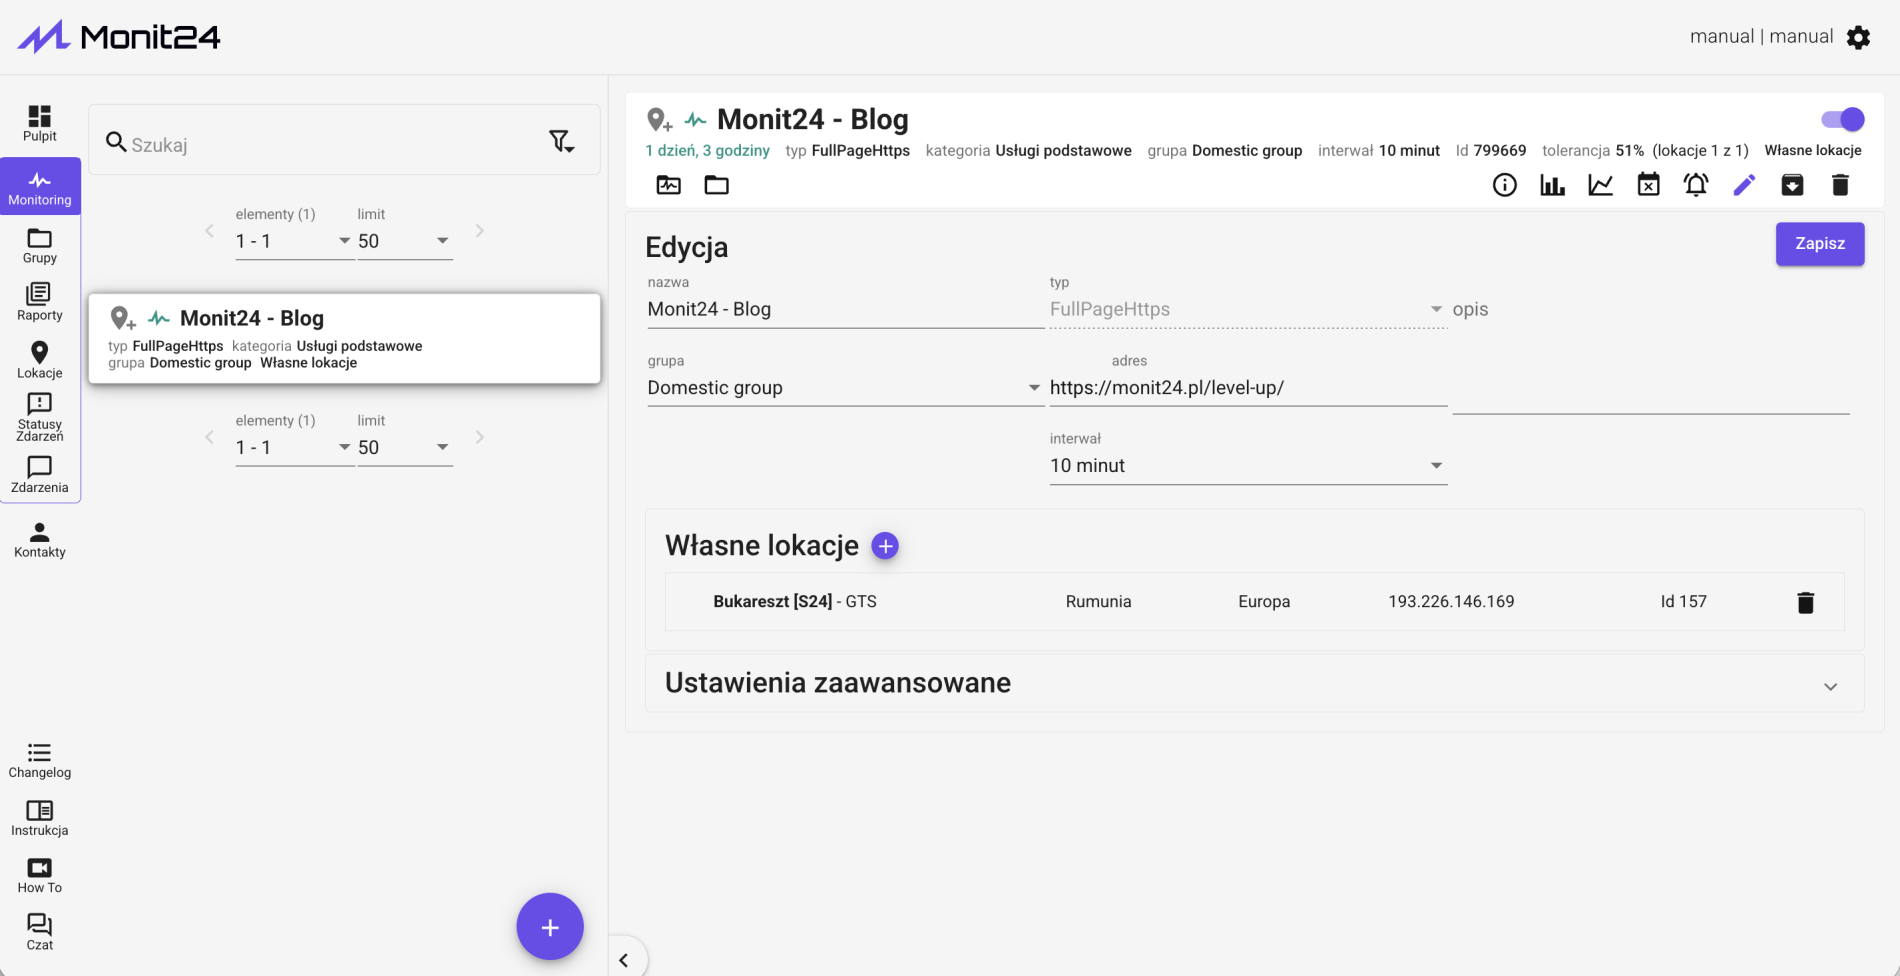Delete the Bukareszt [S24] location row
This screenshot has height=976, width=1900.
[x=1805, y=602]
